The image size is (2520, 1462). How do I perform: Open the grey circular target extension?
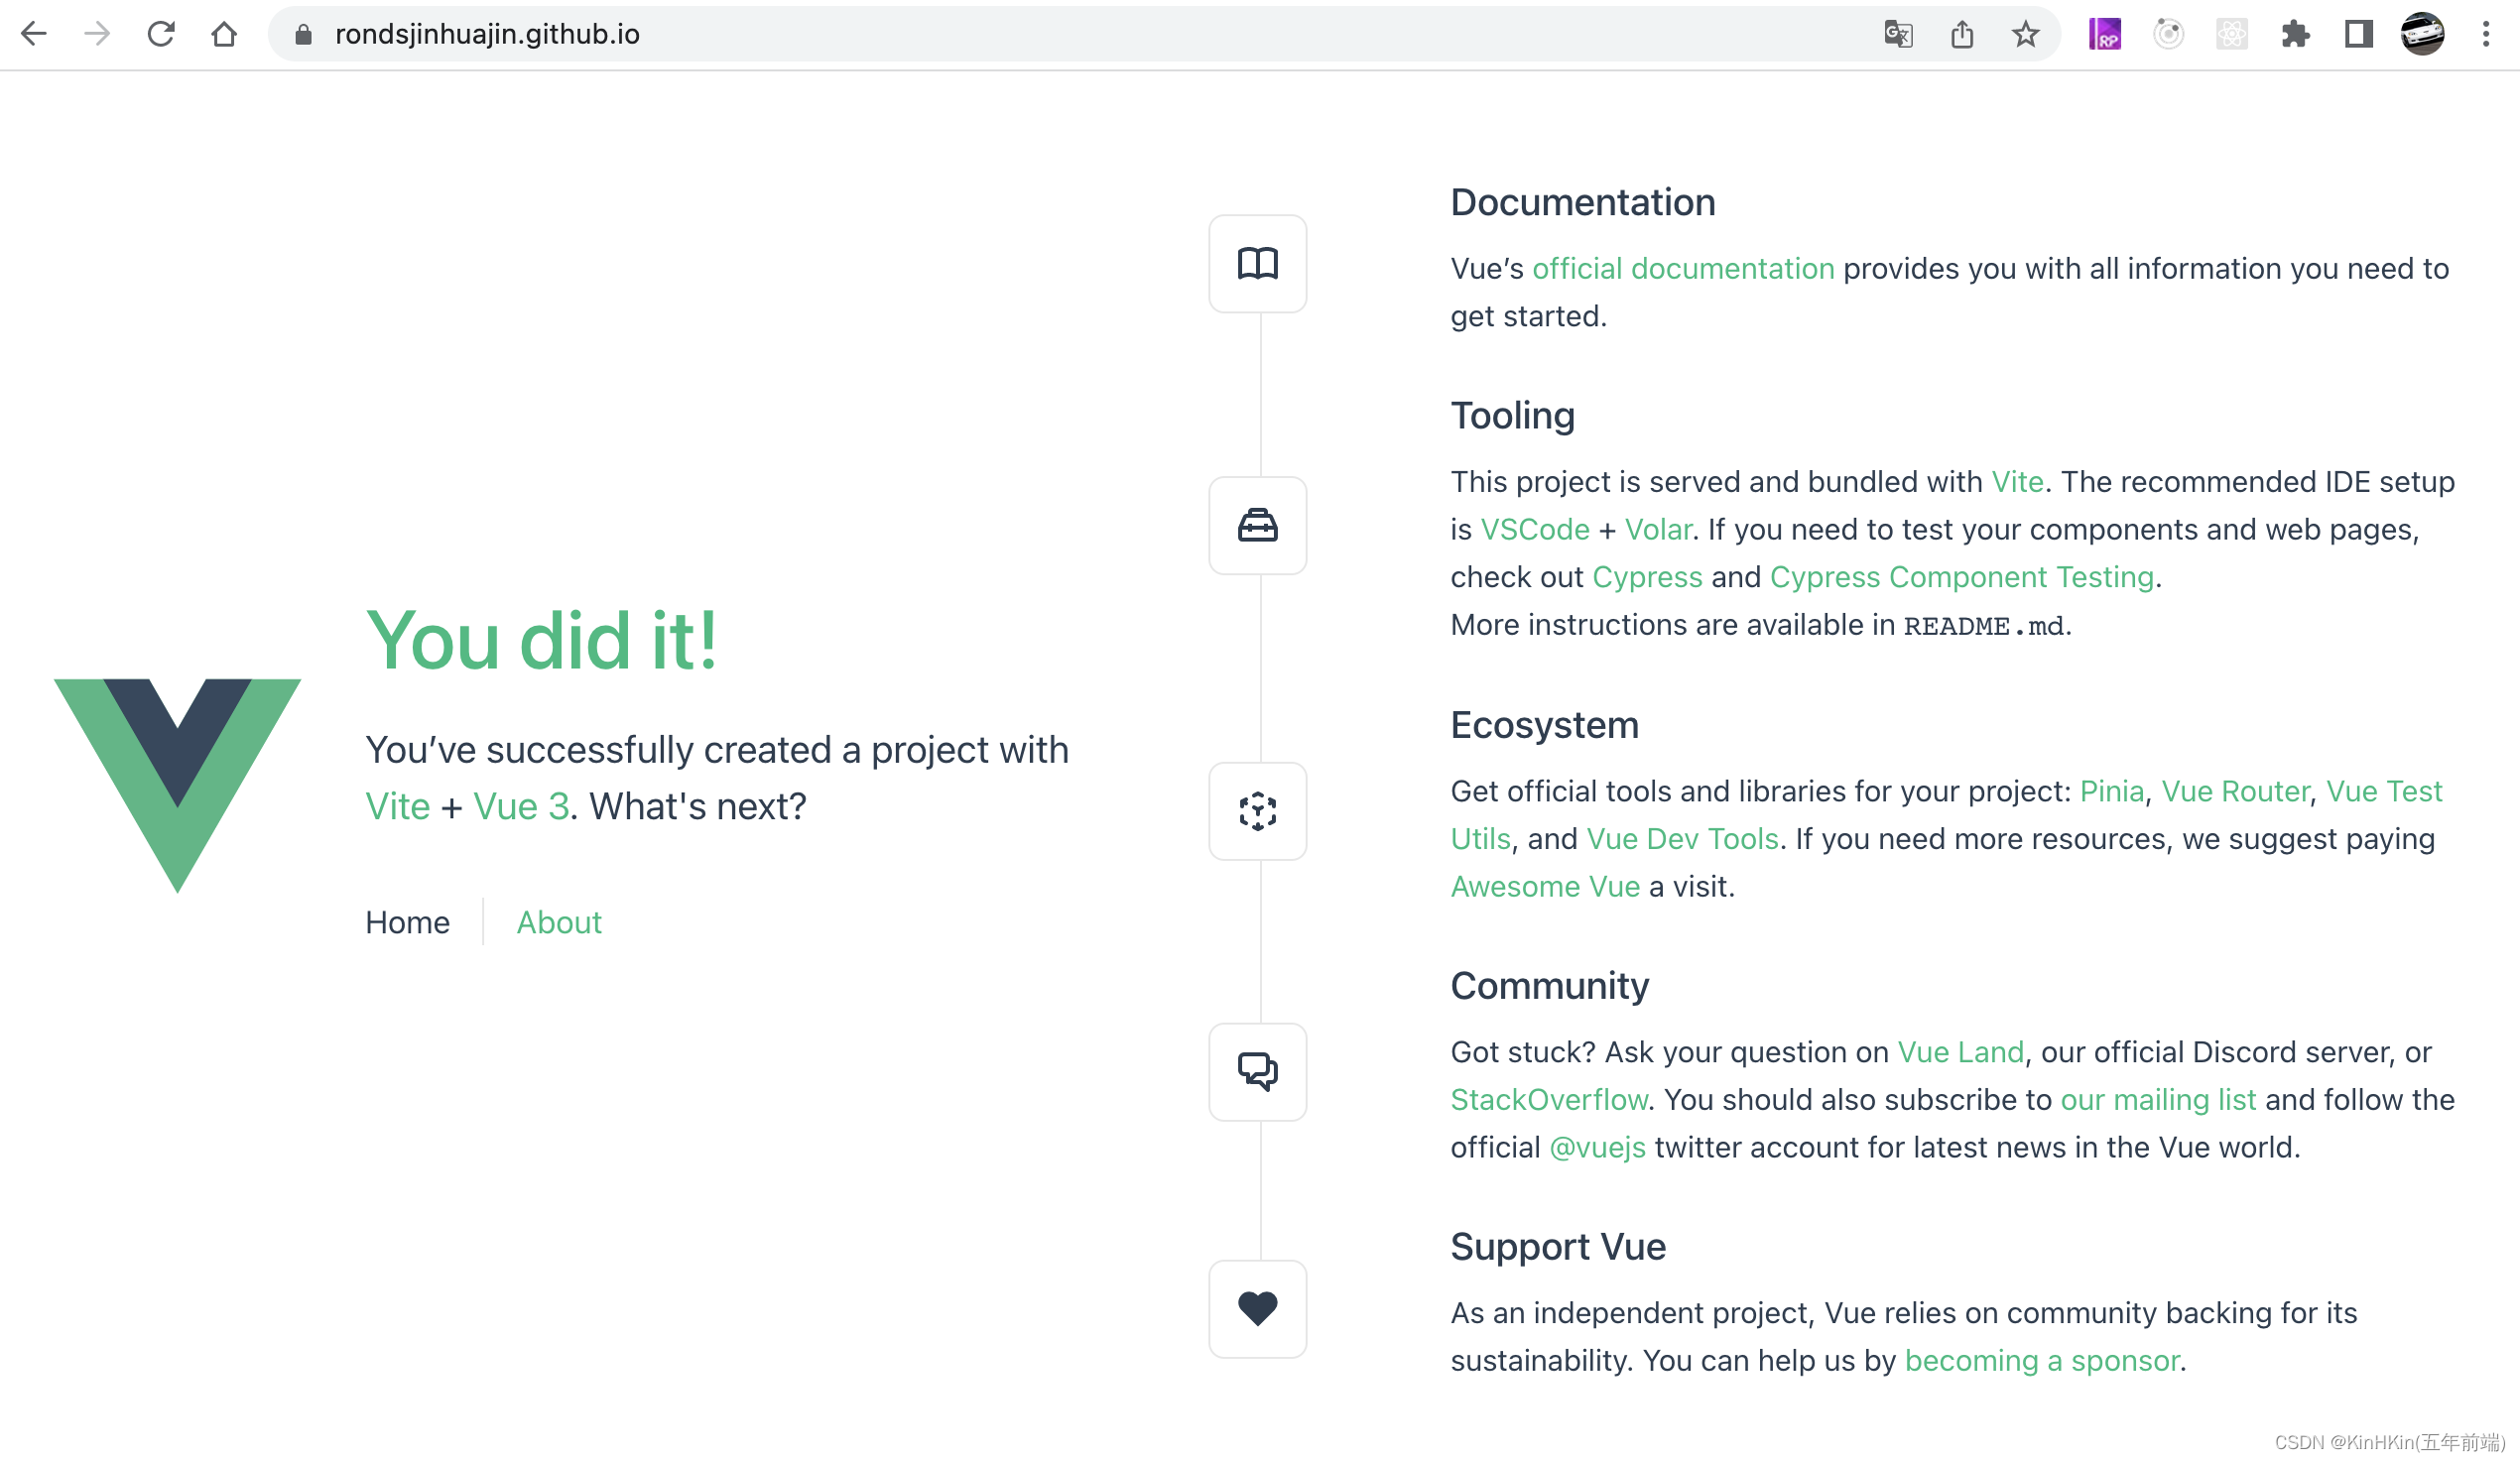(2168, 34)
